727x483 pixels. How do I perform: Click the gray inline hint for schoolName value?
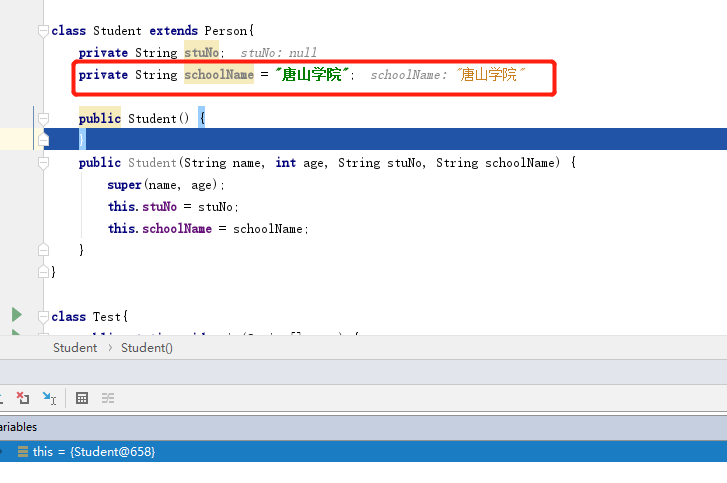coord(447,75)
